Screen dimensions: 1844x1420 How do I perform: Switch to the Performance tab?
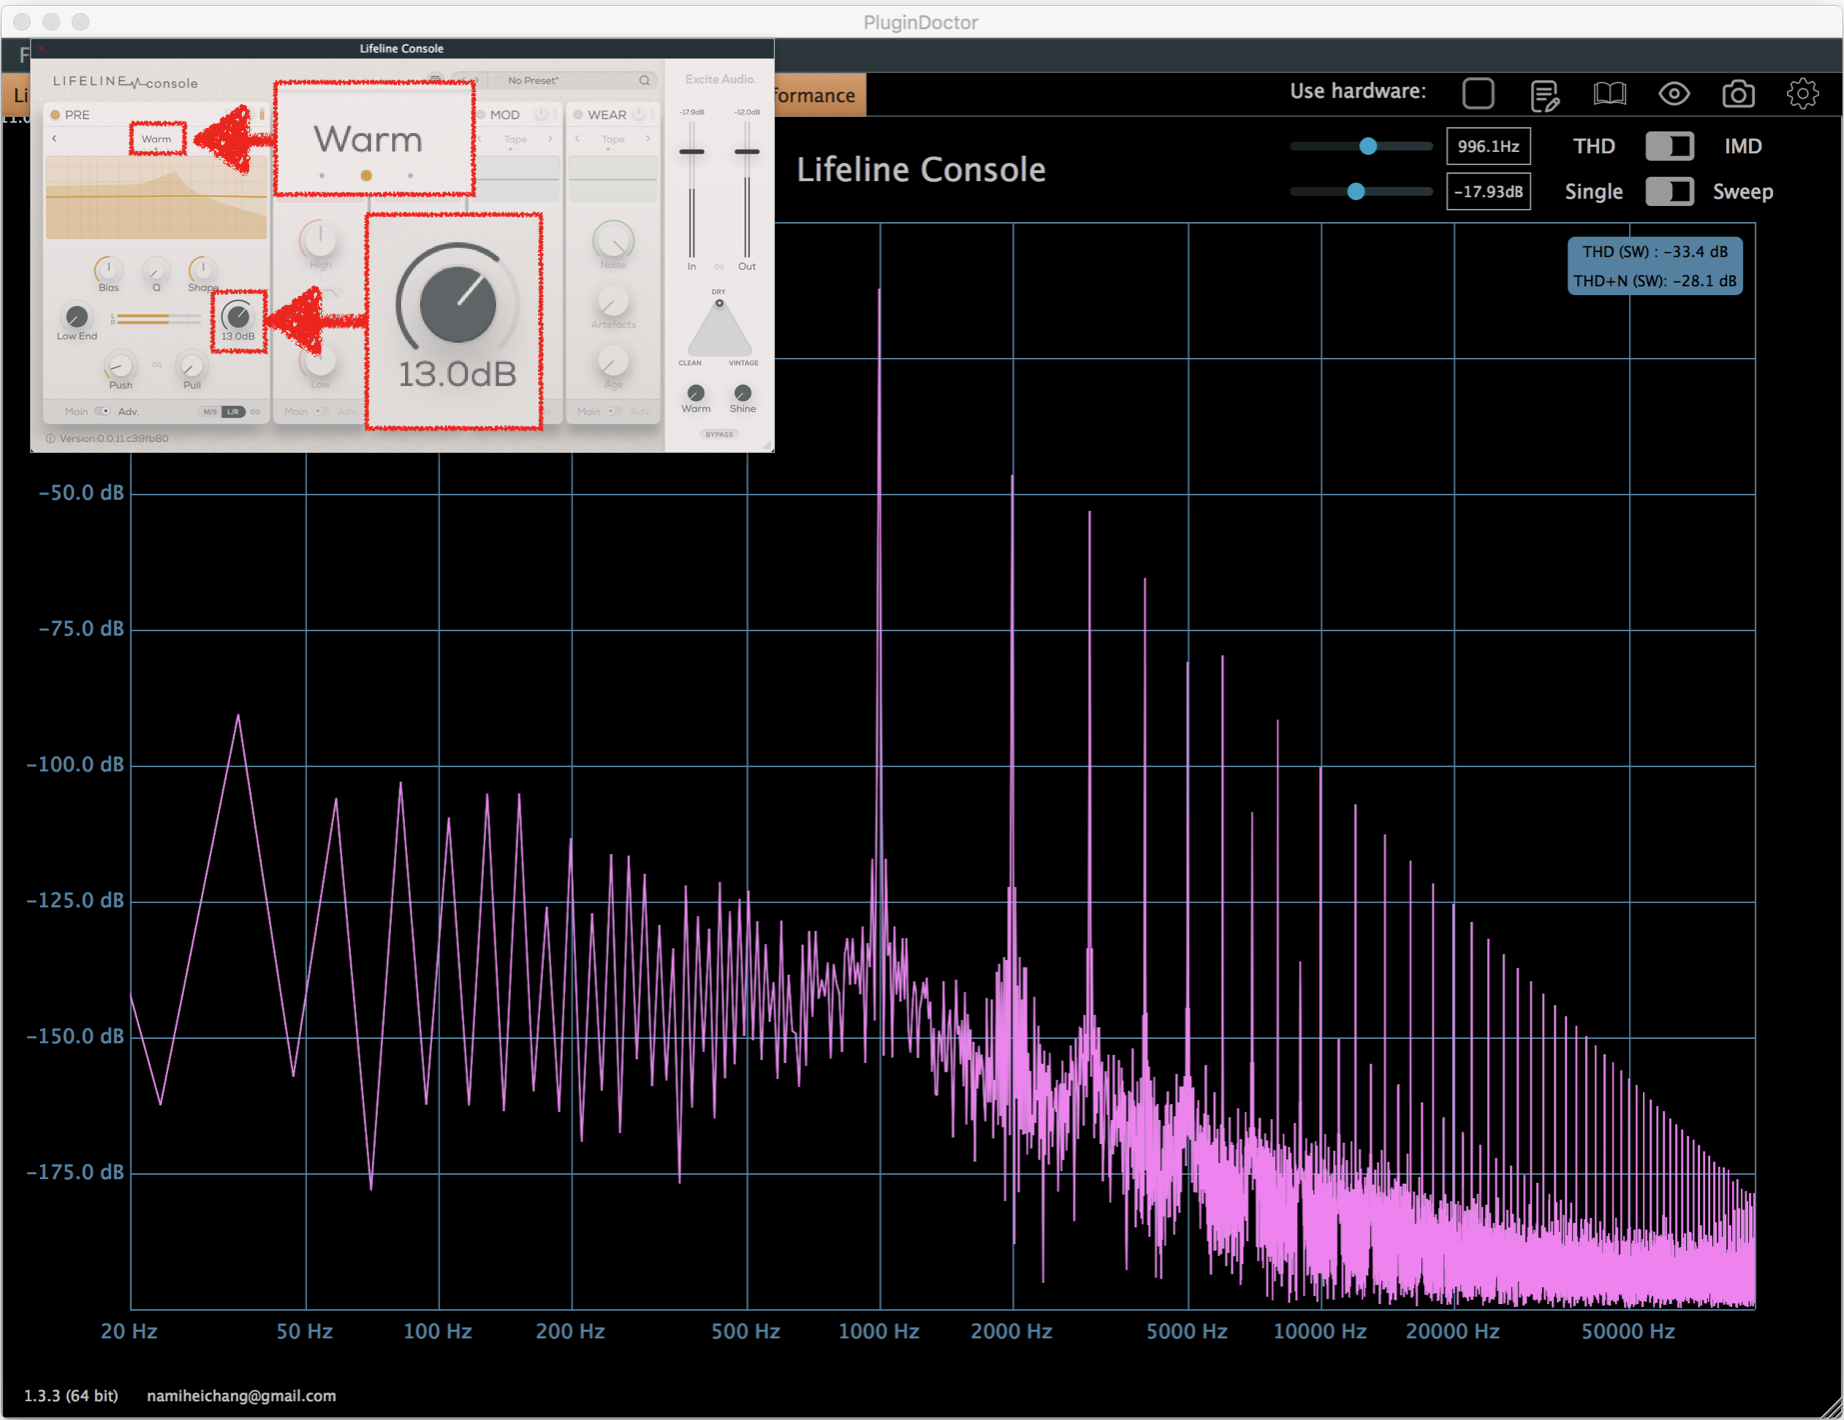pyautogui.click(x=818, y=95)
